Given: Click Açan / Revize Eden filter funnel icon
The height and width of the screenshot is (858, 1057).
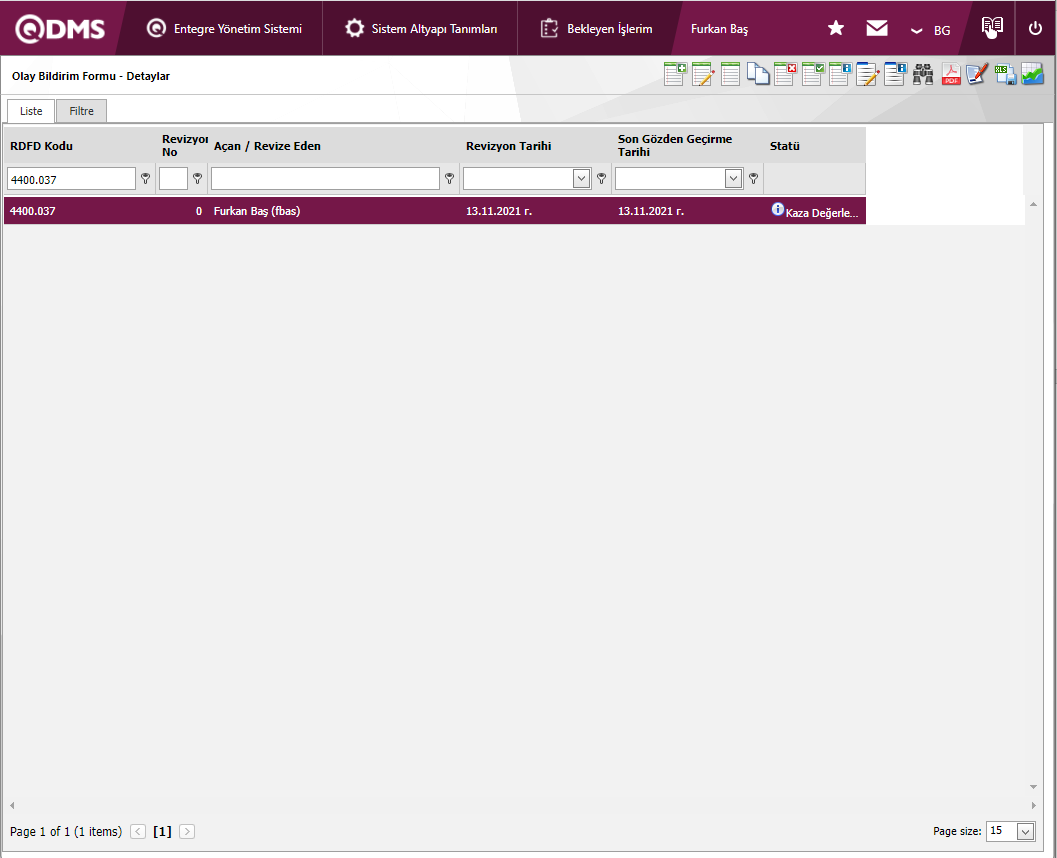Looking at the screenshot, I should pos(450,179).
